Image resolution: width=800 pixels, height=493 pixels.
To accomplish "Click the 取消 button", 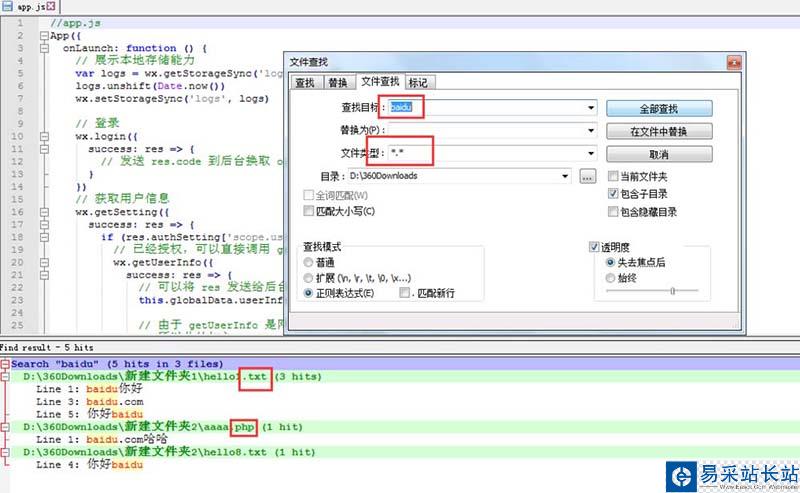I will [x=659, y=154].
